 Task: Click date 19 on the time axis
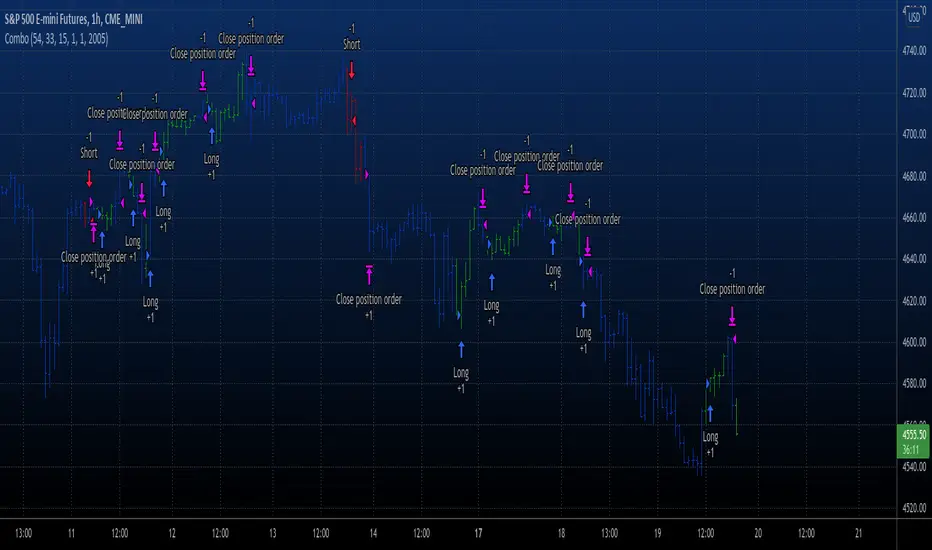[657, 533]
